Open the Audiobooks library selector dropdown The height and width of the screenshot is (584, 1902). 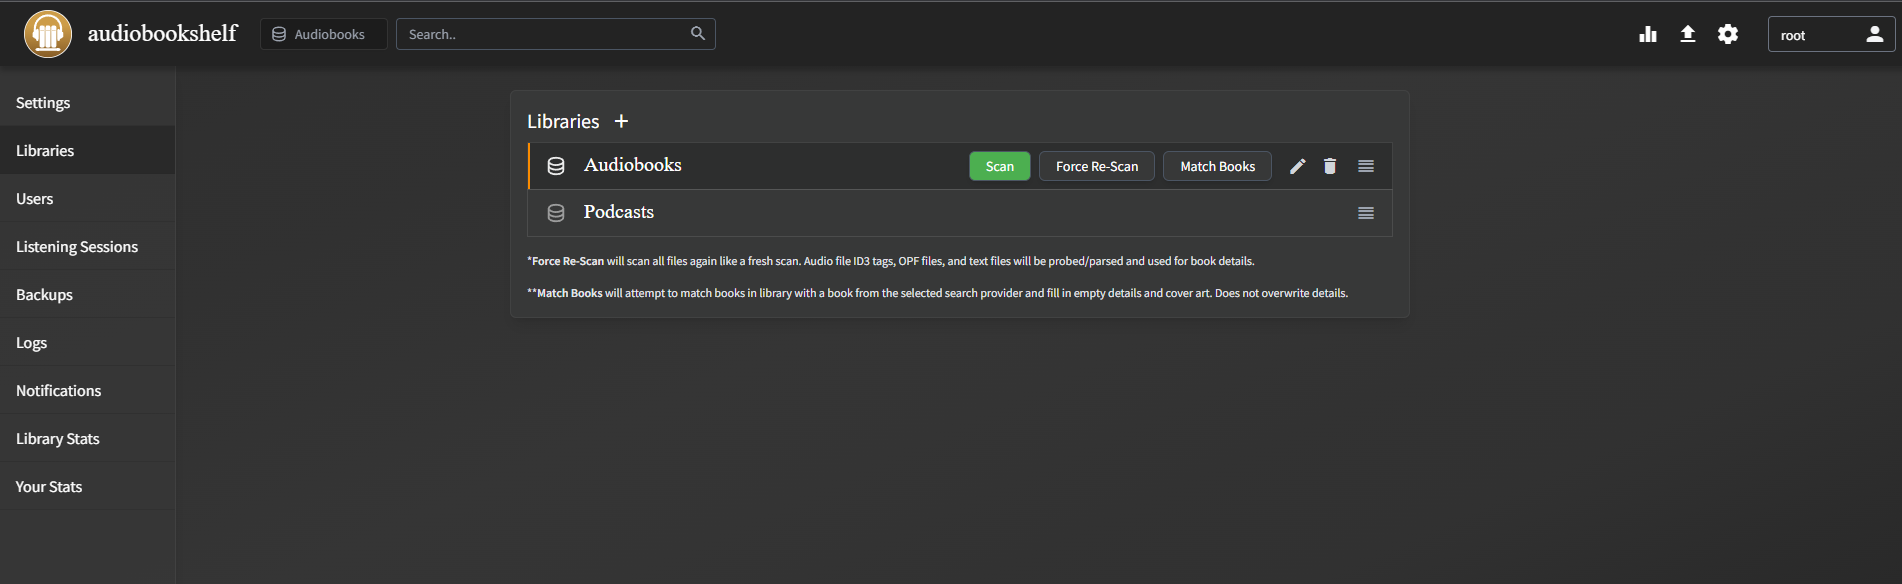(323, 34)
